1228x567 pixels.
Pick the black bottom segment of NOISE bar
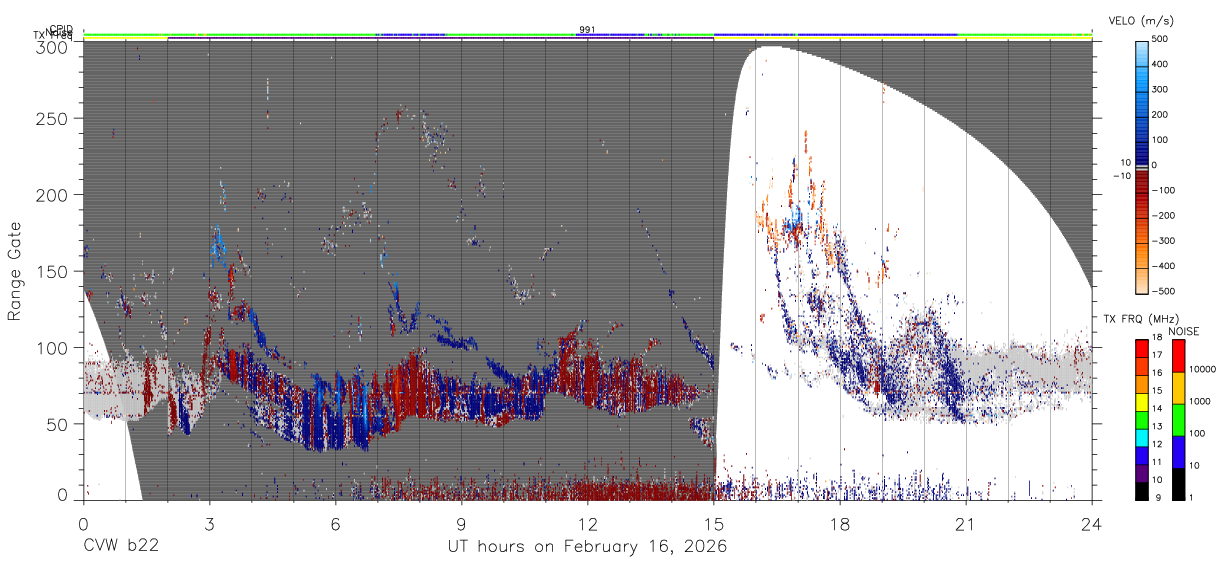pos(1177,484)
